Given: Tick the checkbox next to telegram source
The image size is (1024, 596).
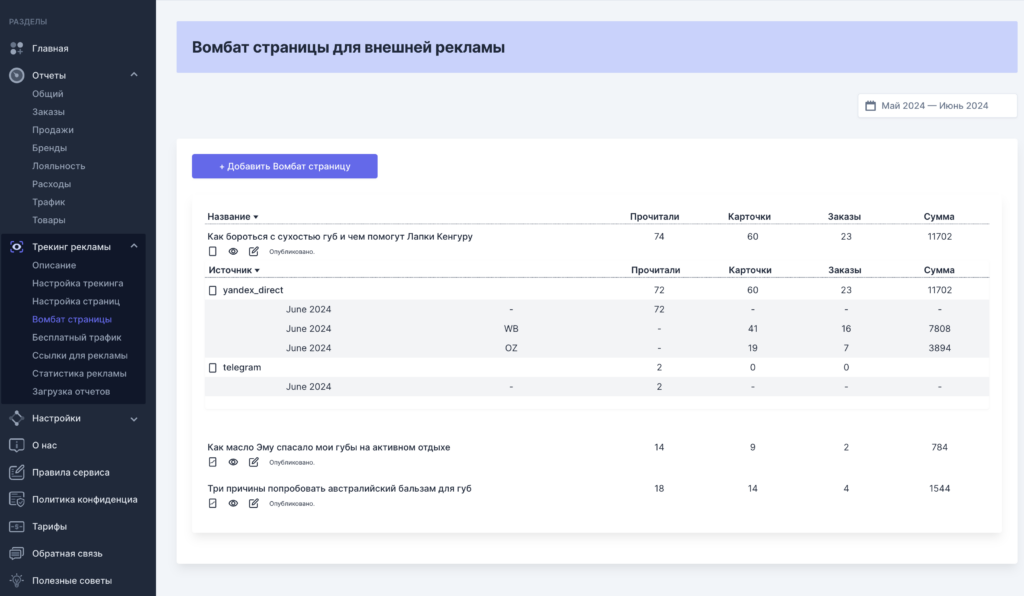Looking at the screenshot, I should point(212,368).
